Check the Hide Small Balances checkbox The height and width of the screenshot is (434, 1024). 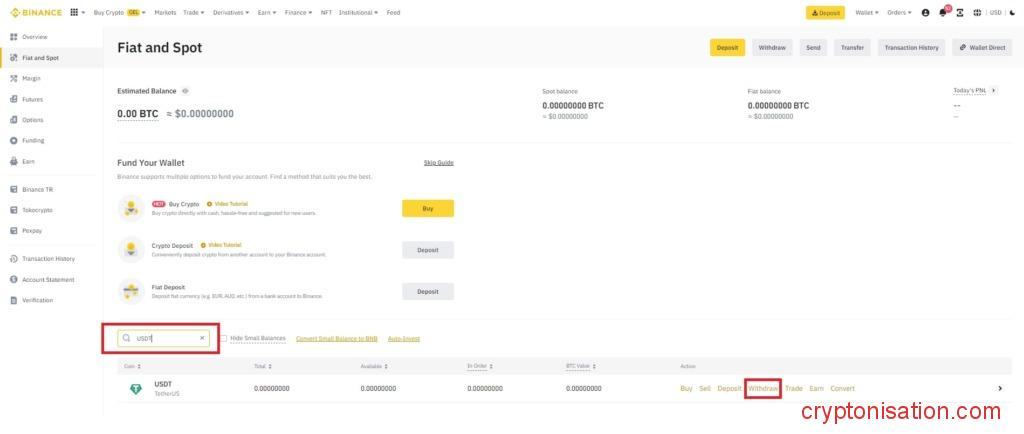(x=224, y=339)
